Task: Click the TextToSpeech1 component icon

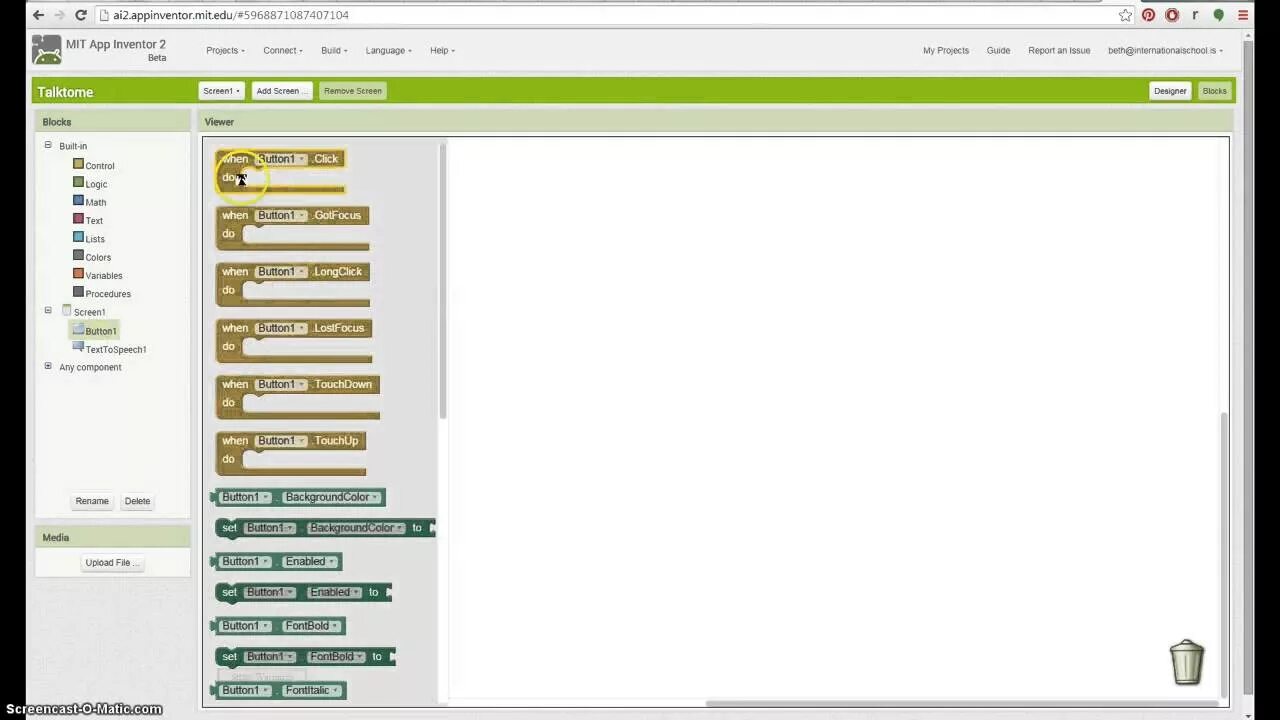Action: (78, 347)
